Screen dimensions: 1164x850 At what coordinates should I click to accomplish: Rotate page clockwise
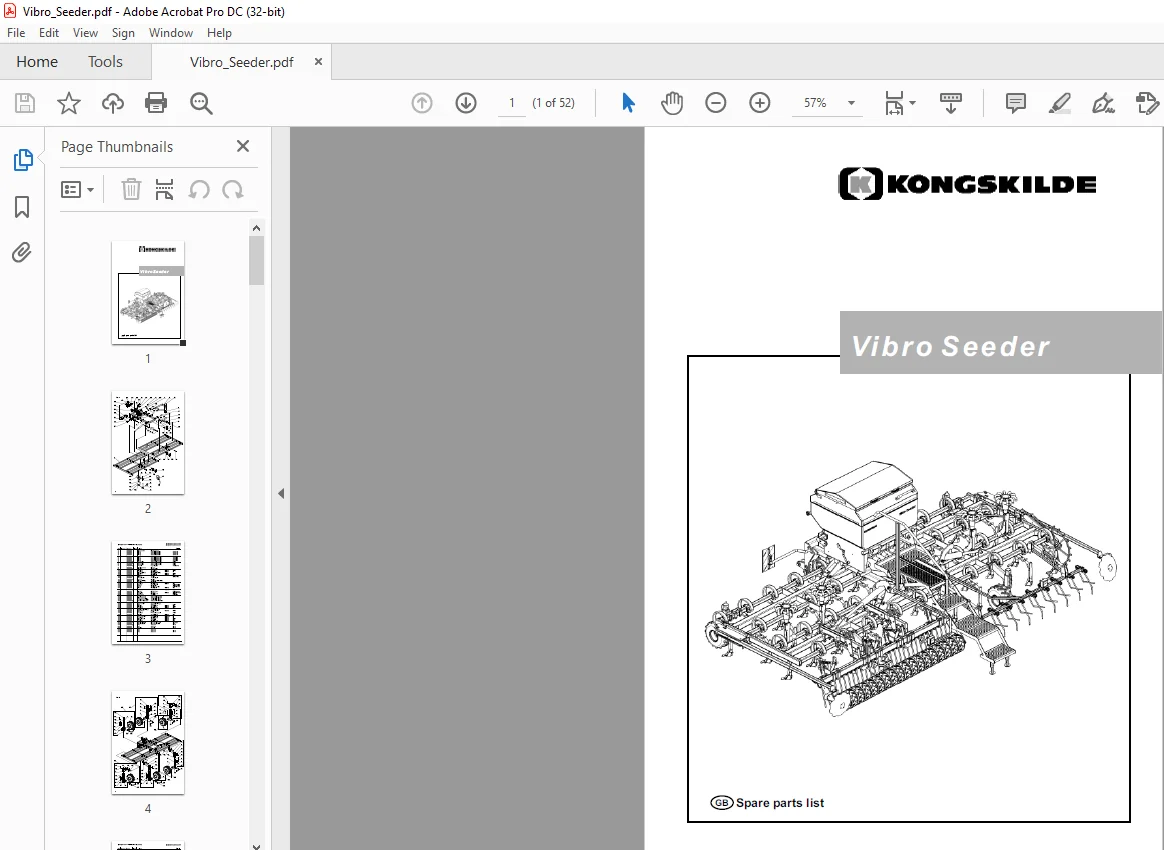[233, 189]
